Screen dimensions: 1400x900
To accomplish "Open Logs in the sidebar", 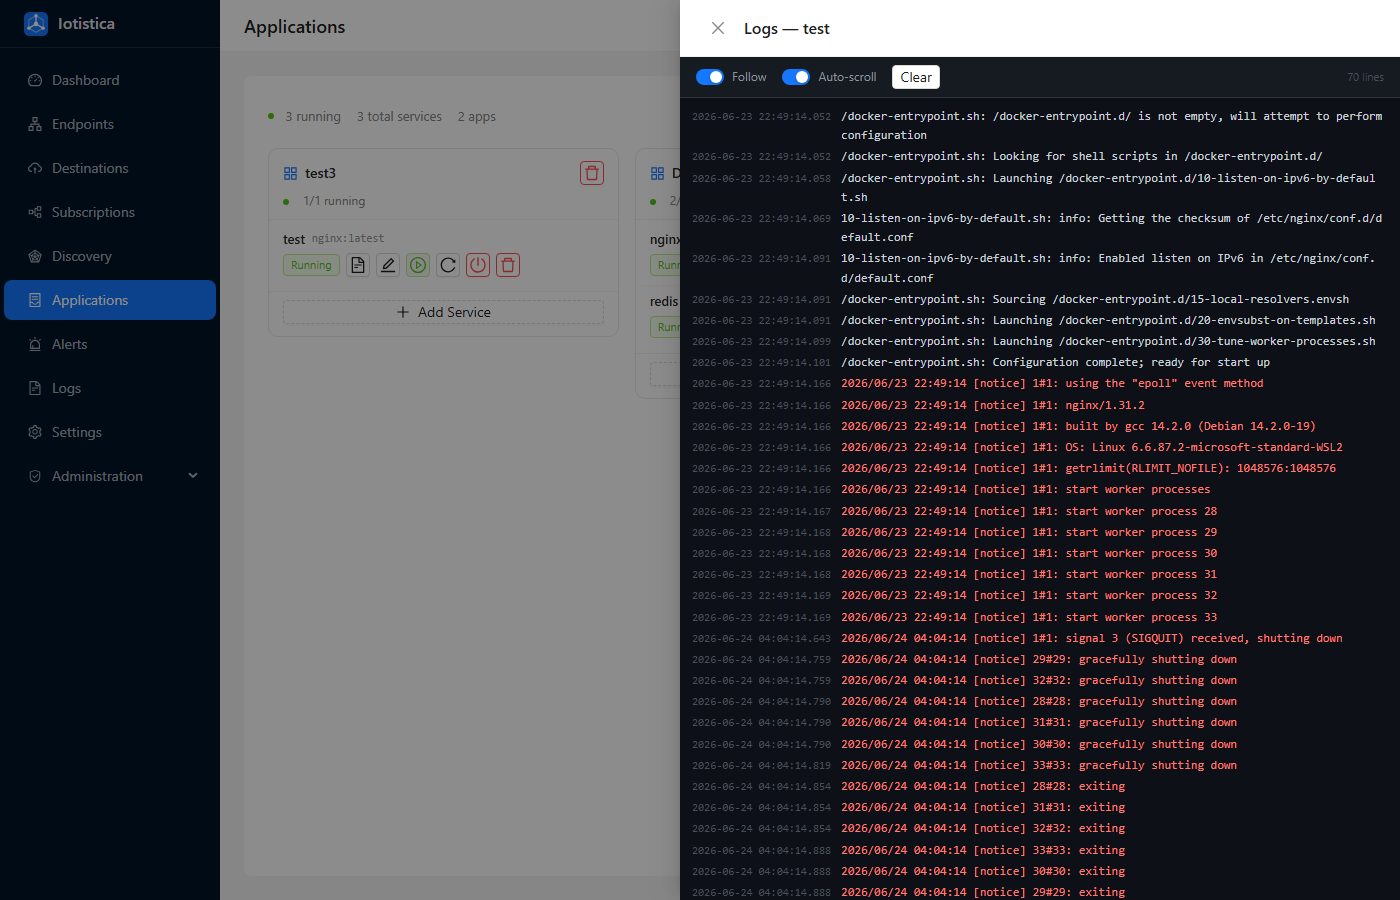I will (110, 388).
